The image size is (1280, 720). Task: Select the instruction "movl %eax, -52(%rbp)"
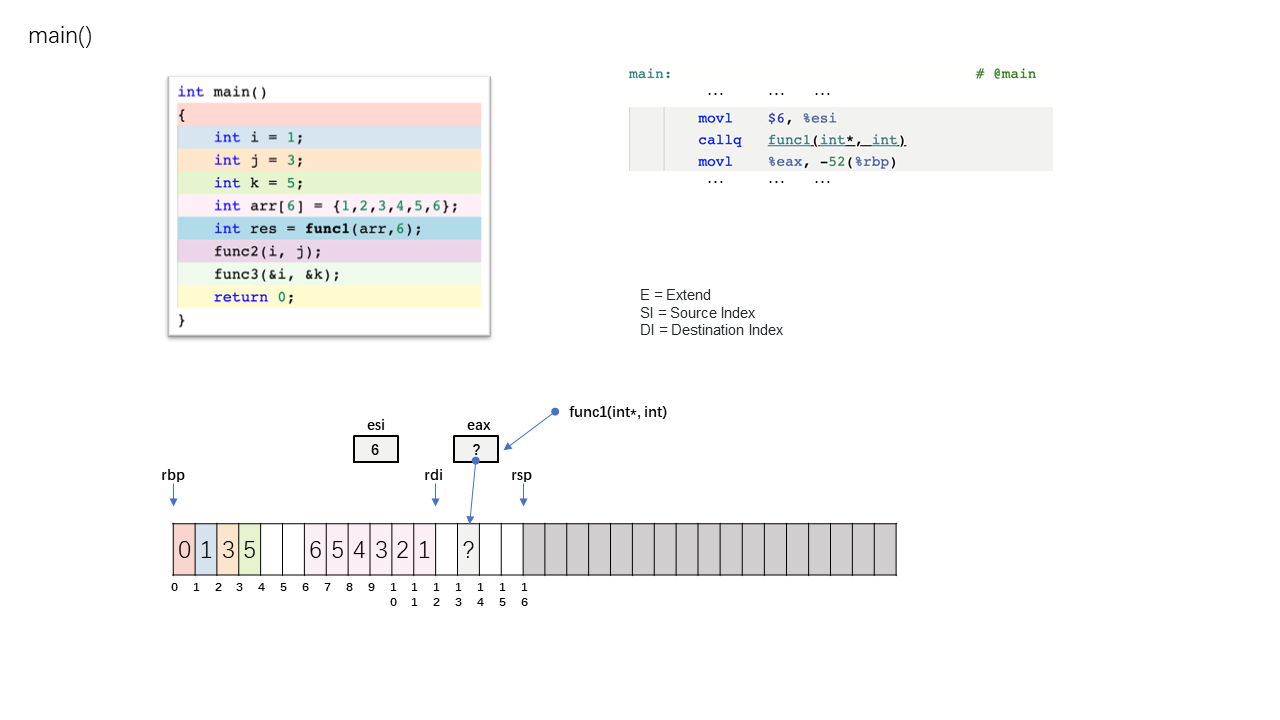[x=797, y=162]
